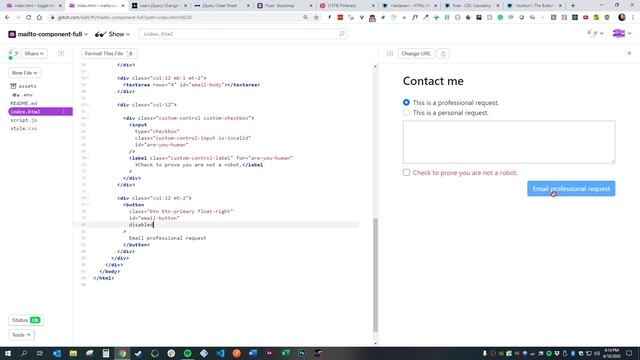The width and height of the screenshot is (640, 360).
Task: Open the Show dropdown with sunglasses icon
Action: (112, 34)
